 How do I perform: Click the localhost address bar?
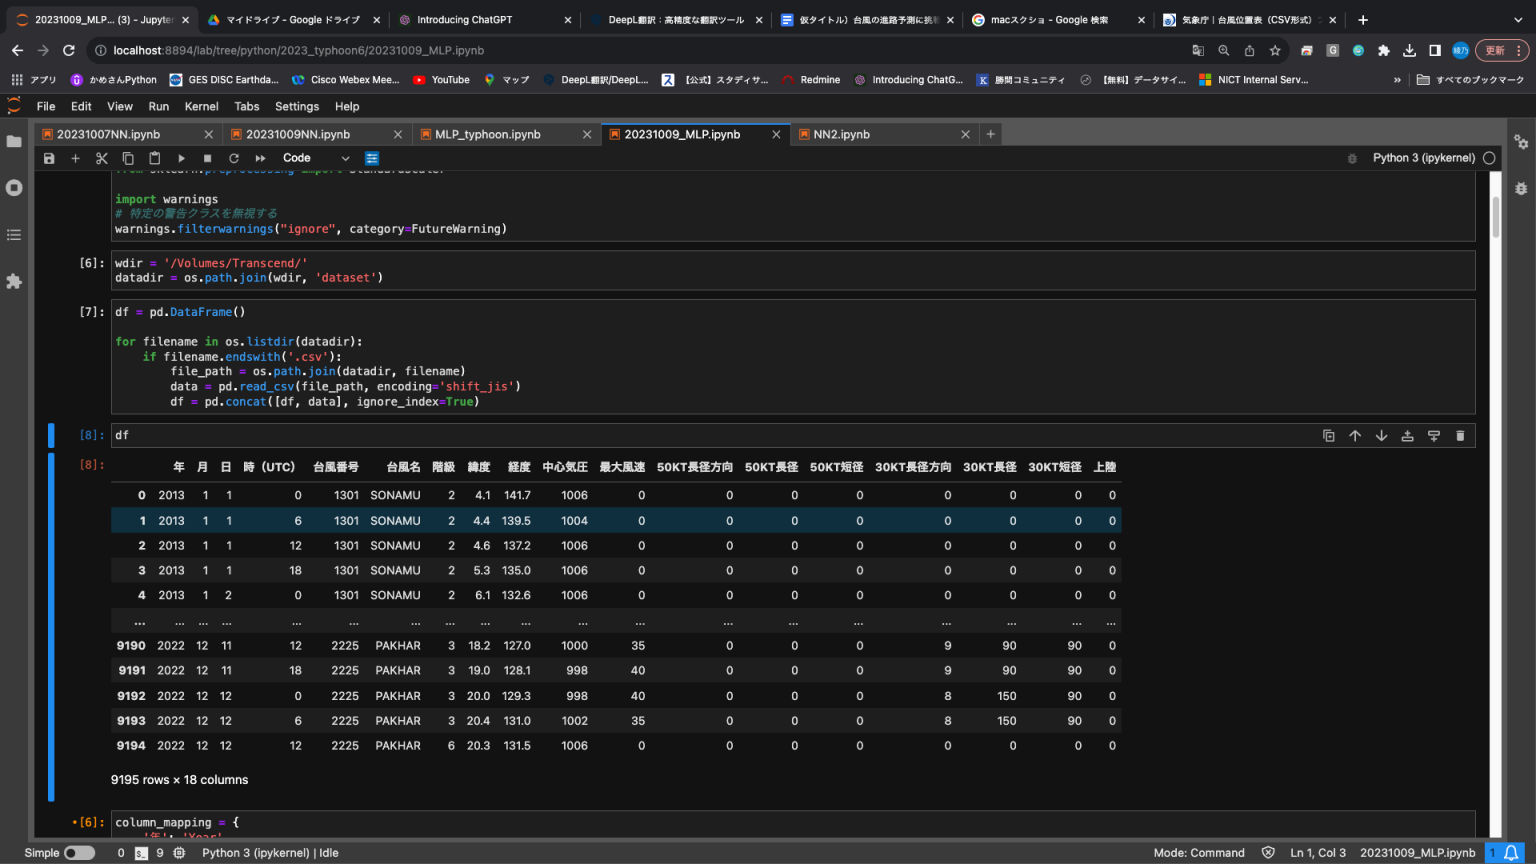point(640,50)
